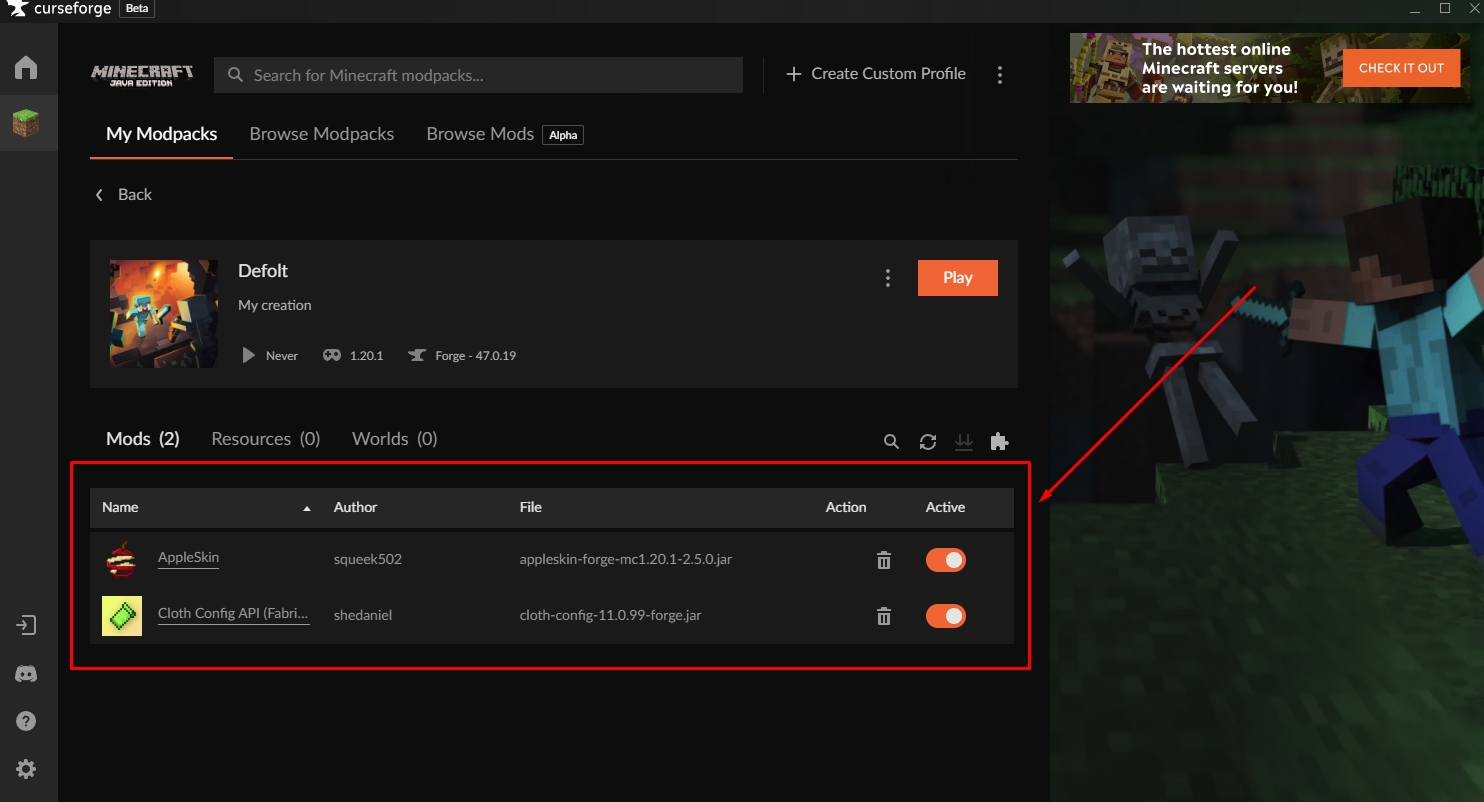The image size is (1484, 802).
Task: Select the Minecraft grass block icon
Action: pyautogui.click(x=26, y=124)
